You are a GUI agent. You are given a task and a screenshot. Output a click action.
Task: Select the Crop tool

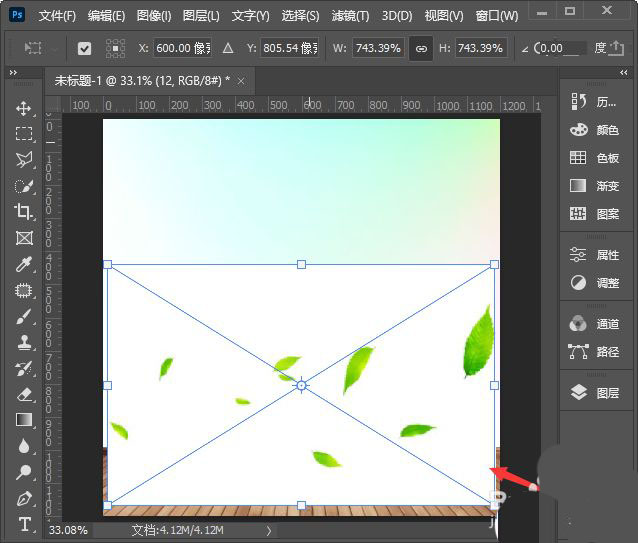[x=24, y=212]
